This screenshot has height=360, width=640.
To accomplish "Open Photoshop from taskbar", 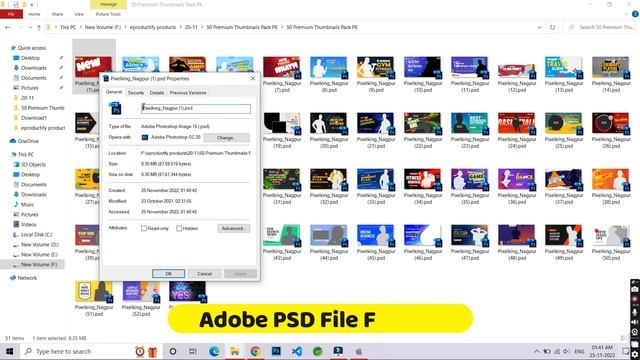I will click(x=276, y=352).
